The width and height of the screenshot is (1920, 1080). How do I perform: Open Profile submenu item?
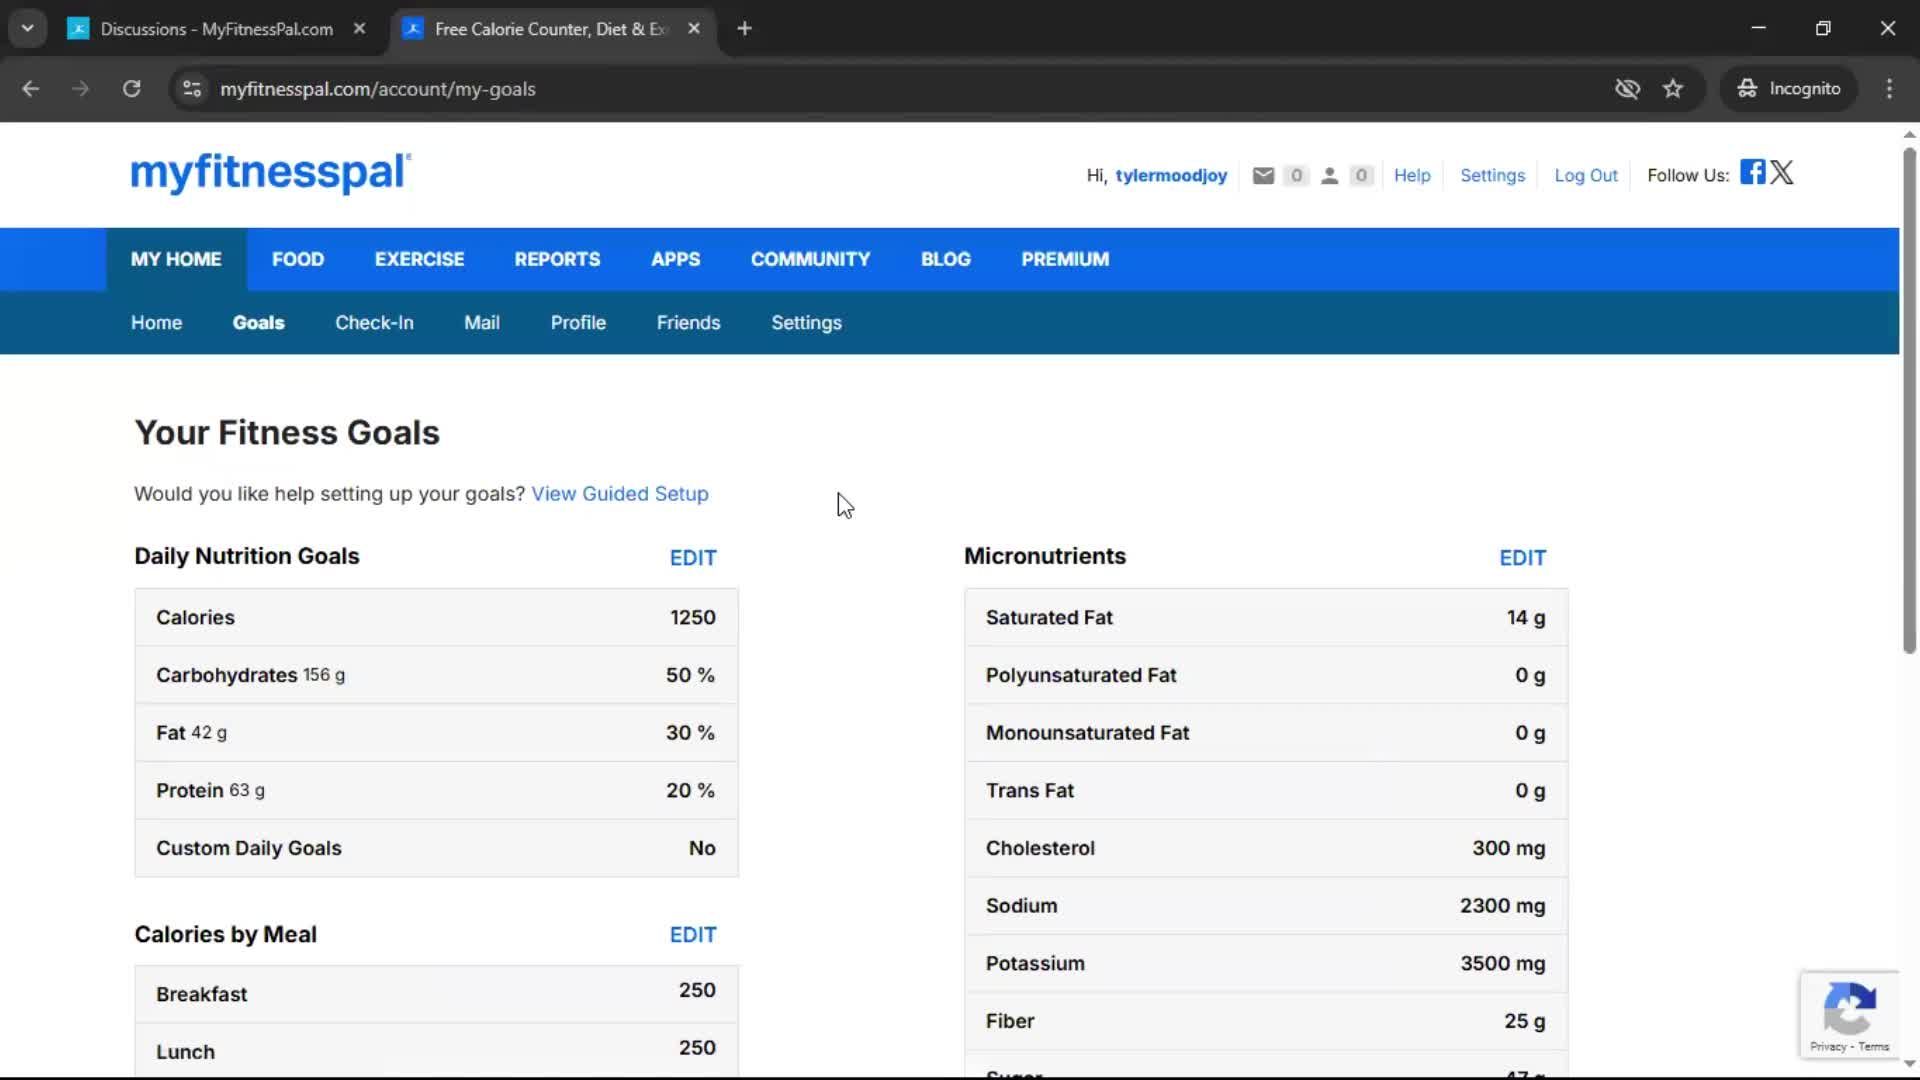[x=578, y=323]
